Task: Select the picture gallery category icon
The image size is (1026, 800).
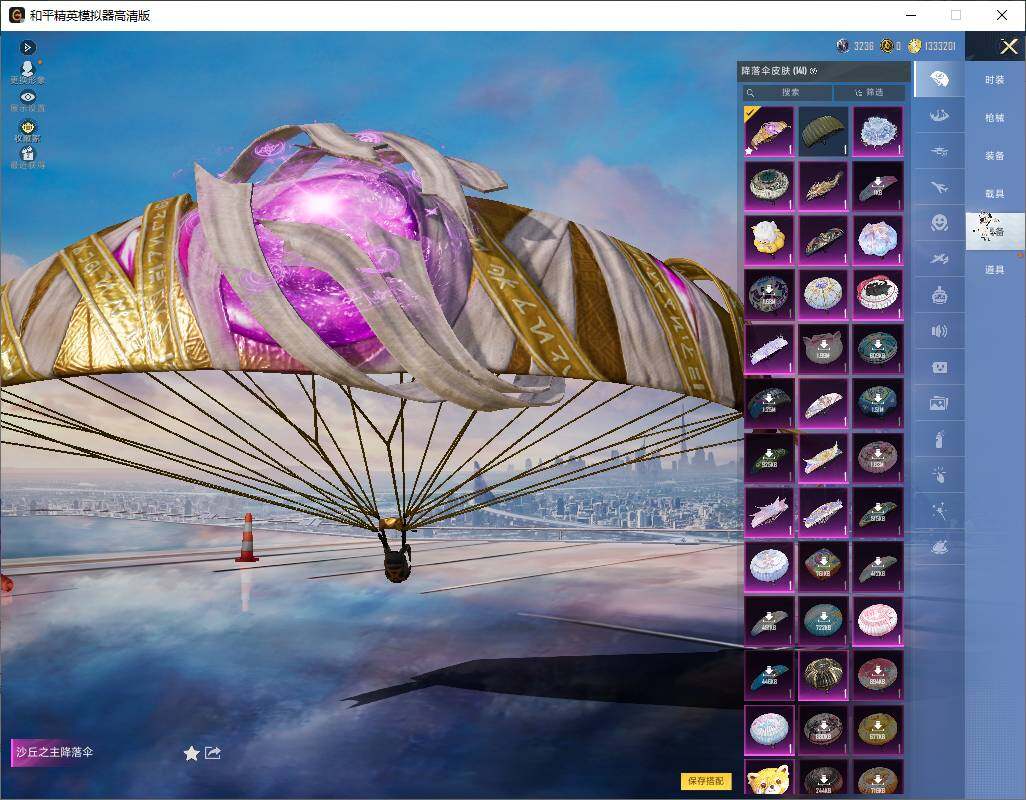Action: [939, 404]
